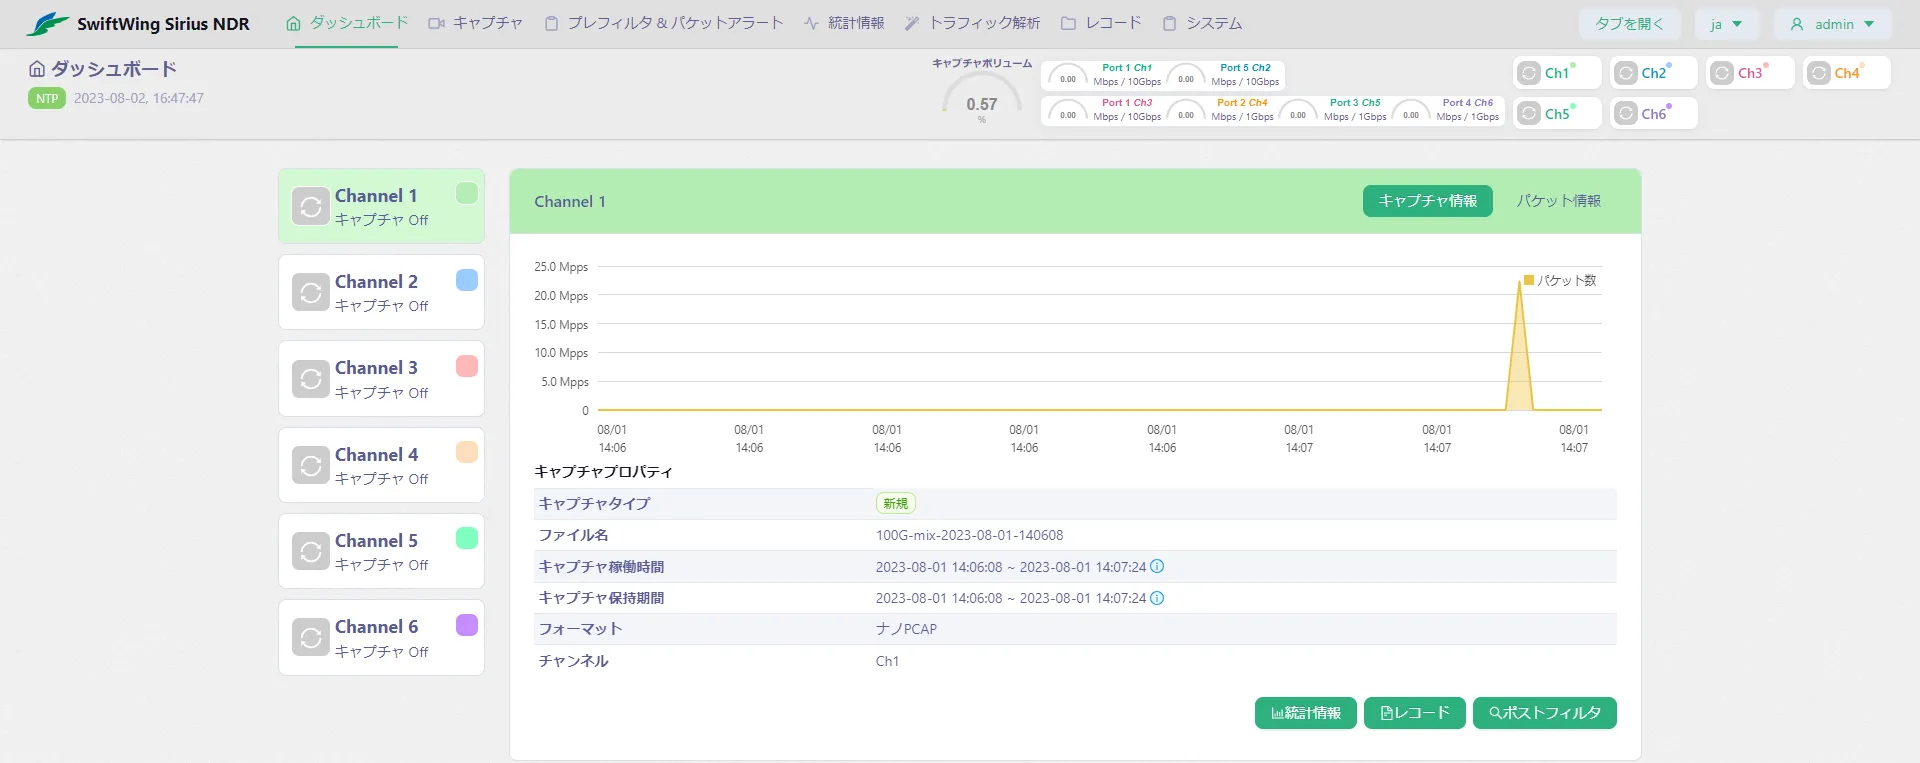
Task: Click the 新規 capture type tag
Action: click(896, 504)
